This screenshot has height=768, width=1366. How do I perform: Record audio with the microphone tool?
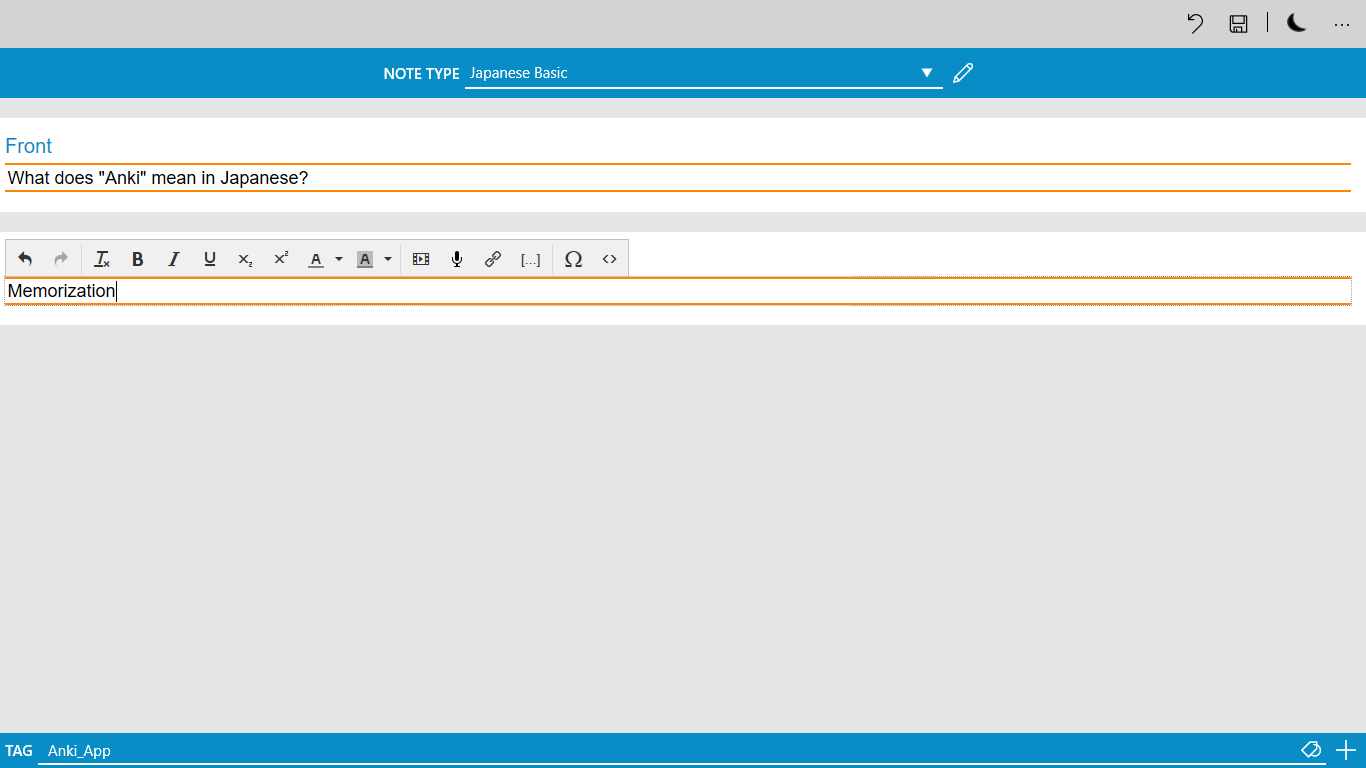(x=456, y=259)
